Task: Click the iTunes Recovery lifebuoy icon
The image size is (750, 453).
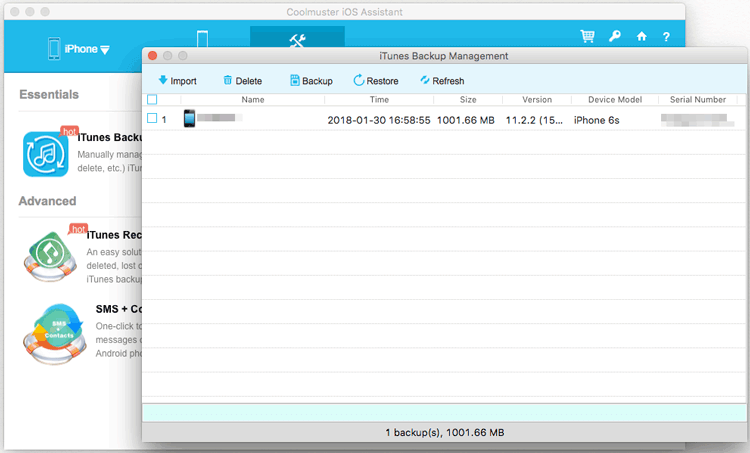Action: [x=50, y=257]
